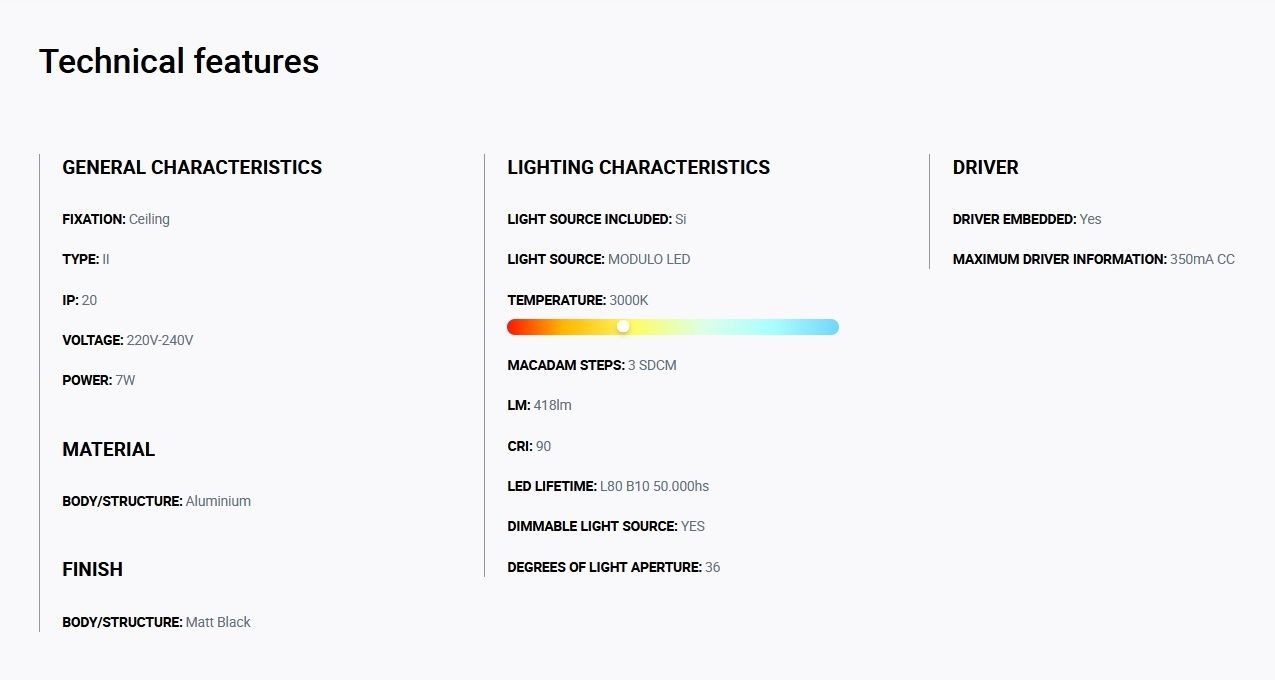Select the Dimmable Light Source YES row
This screenshot has width=1275, height=680.
point(606,526)
